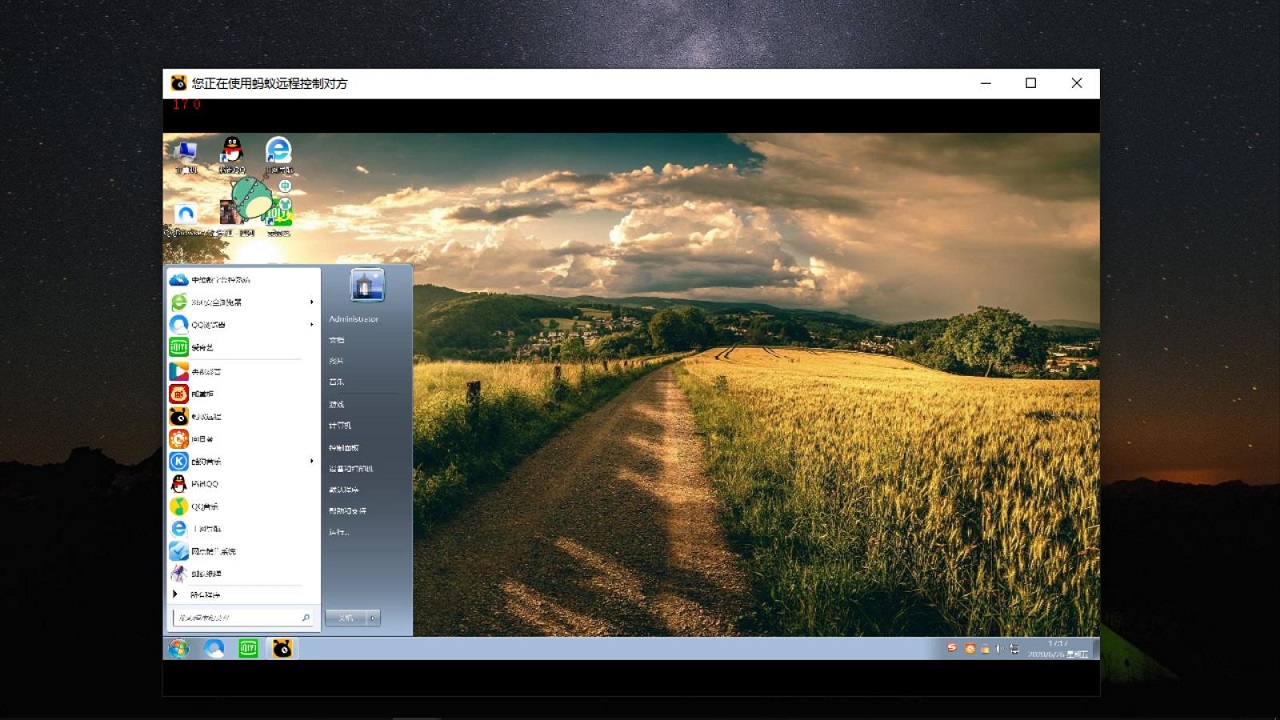Click the 关机 (Shut down) button
1280x720 pixels.
click(x=346, y=618)
